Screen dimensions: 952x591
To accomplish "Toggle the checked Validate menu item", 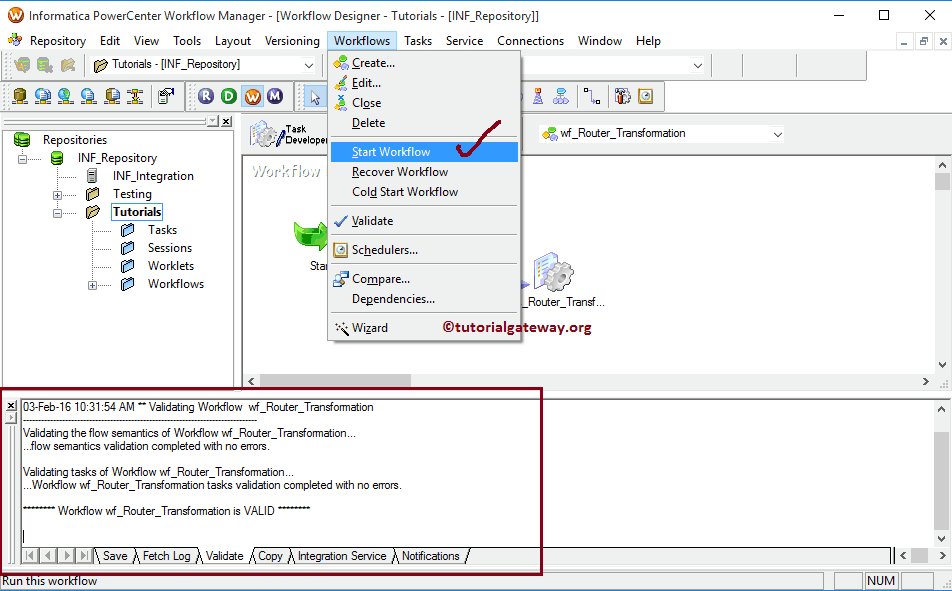I will click(x=424, y=221).
